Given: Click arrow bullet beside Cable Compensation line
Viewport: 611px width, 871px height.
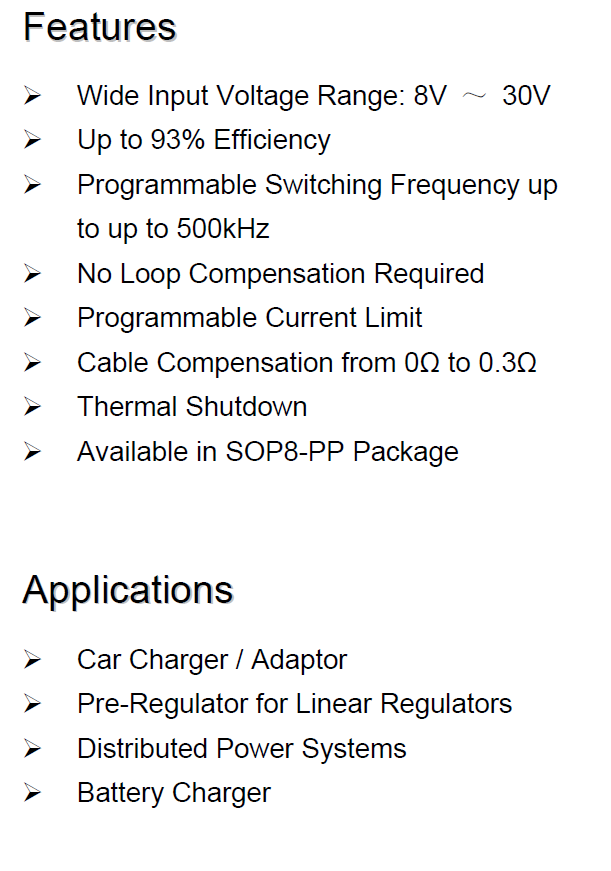Looking at the screenshot, I should (x=32, y=363).
